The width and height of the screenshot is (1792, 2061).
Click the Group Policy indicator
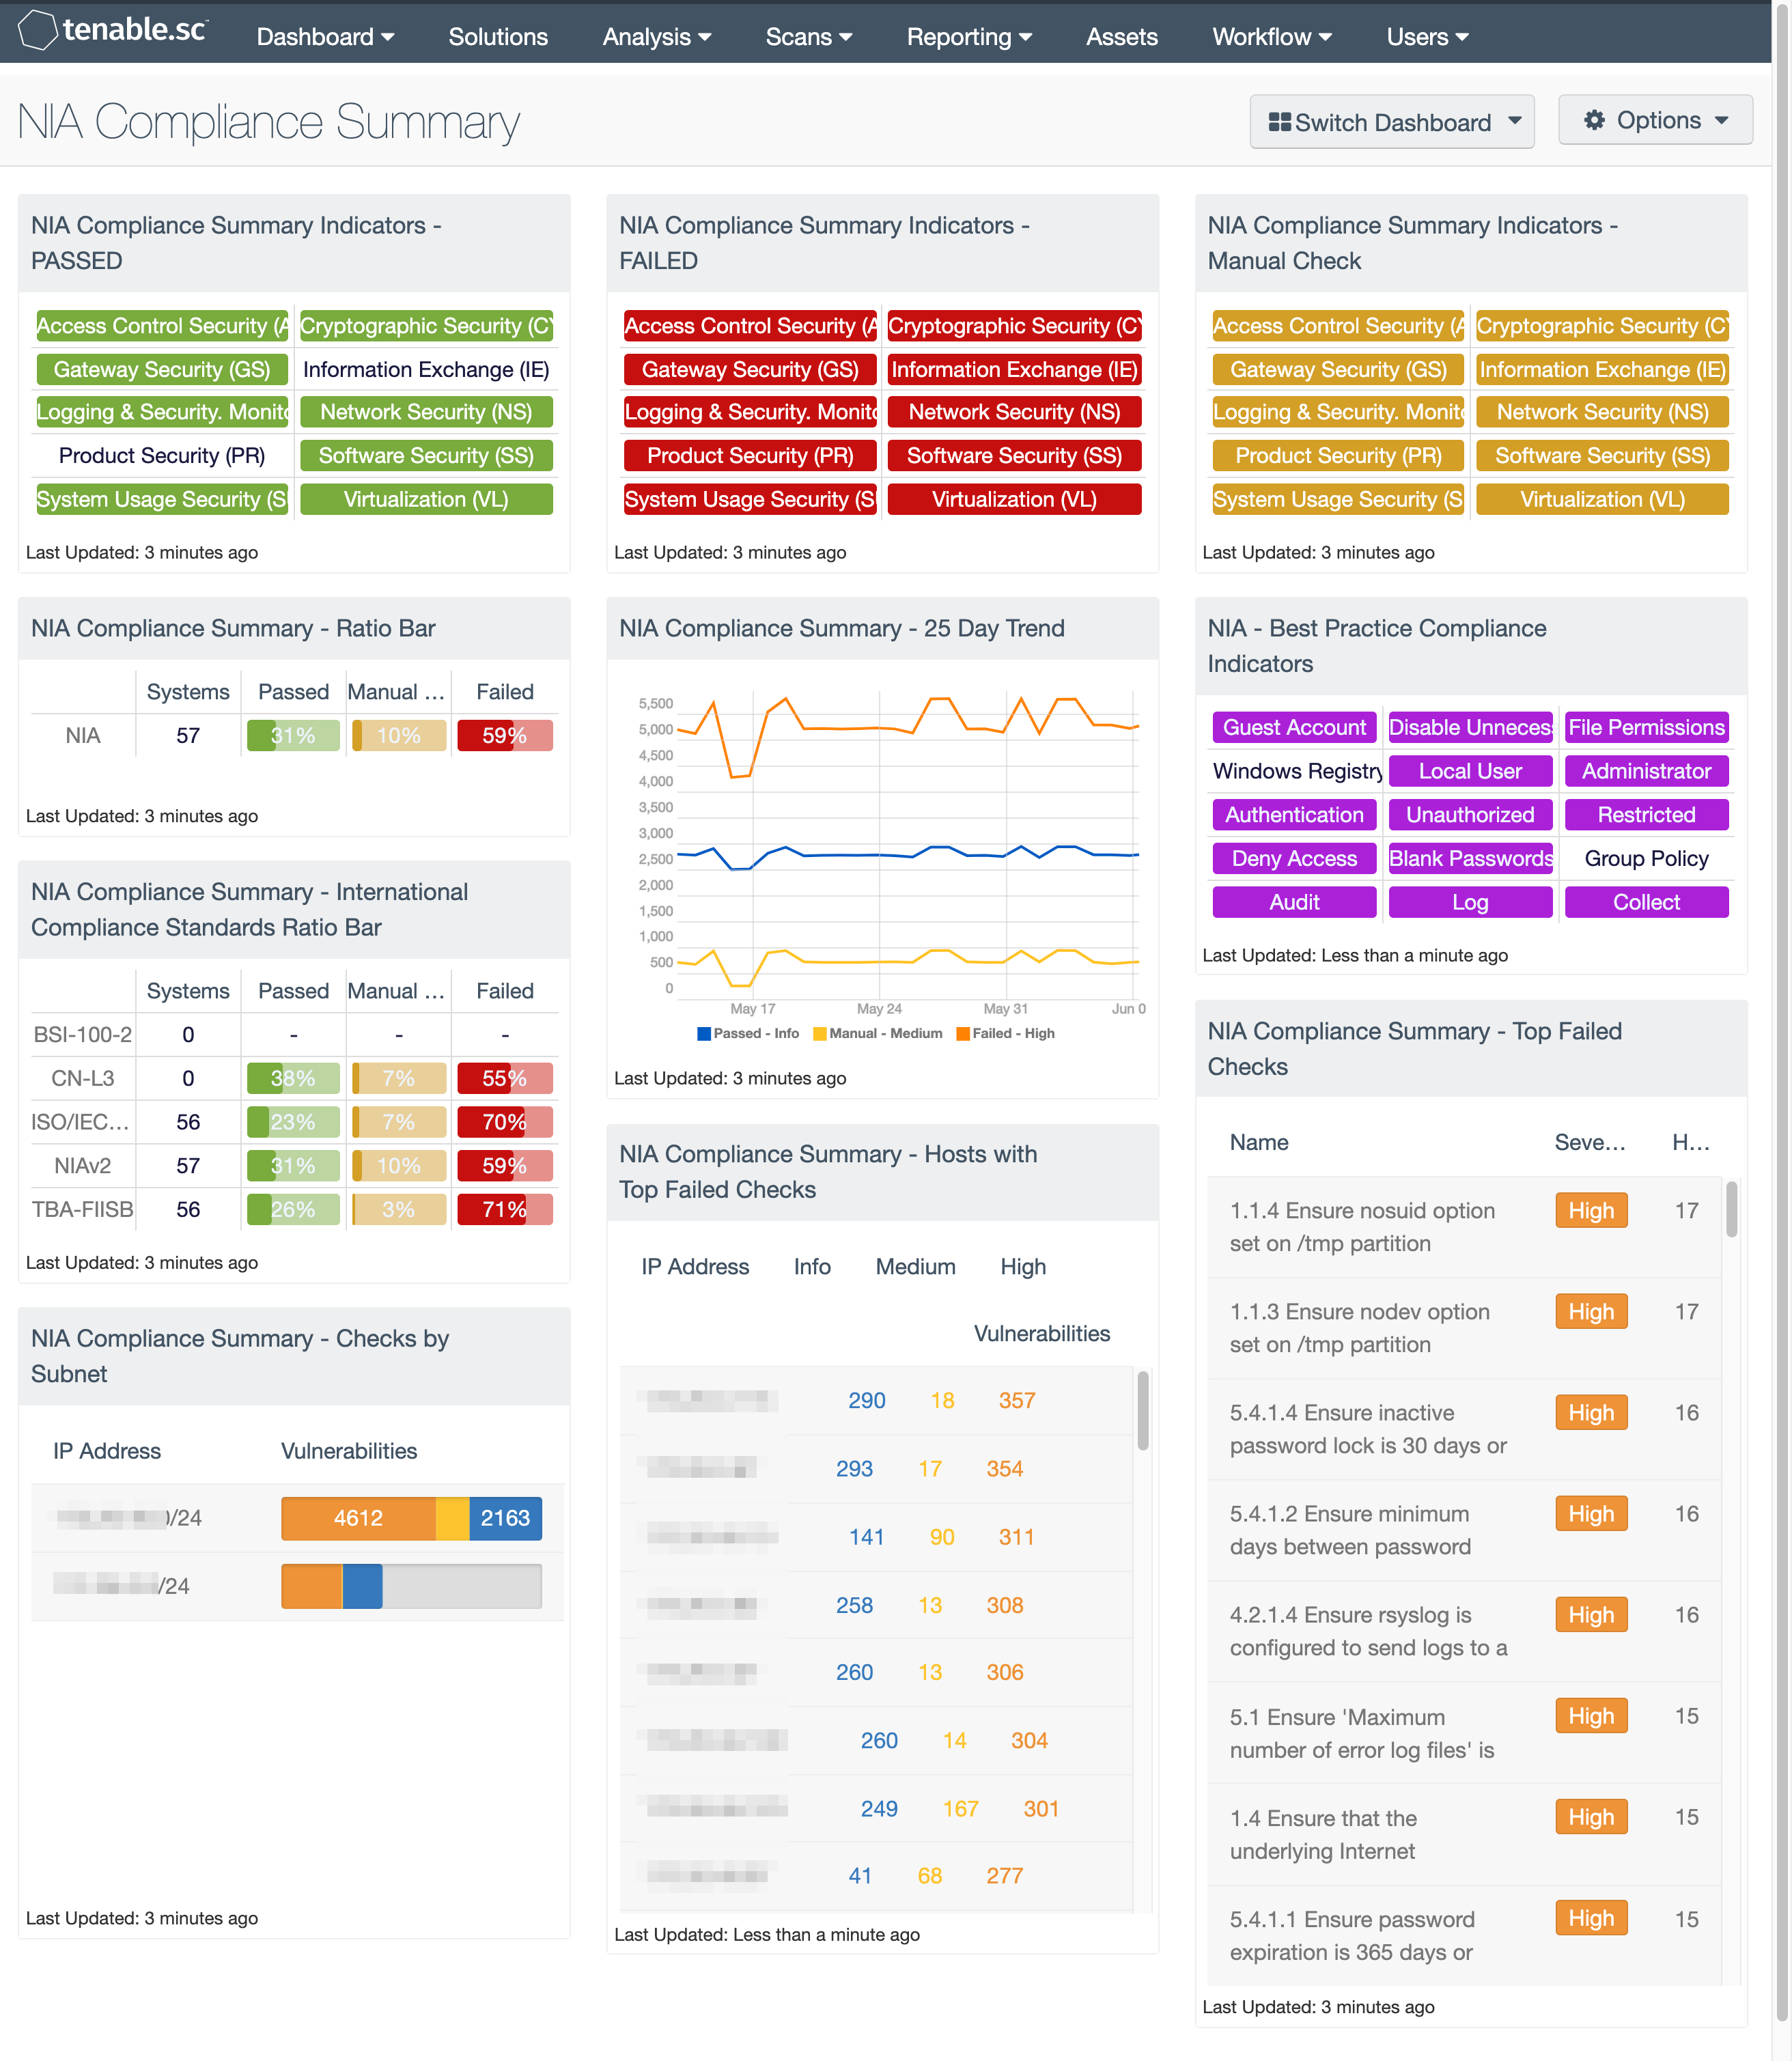[1646, 859]
